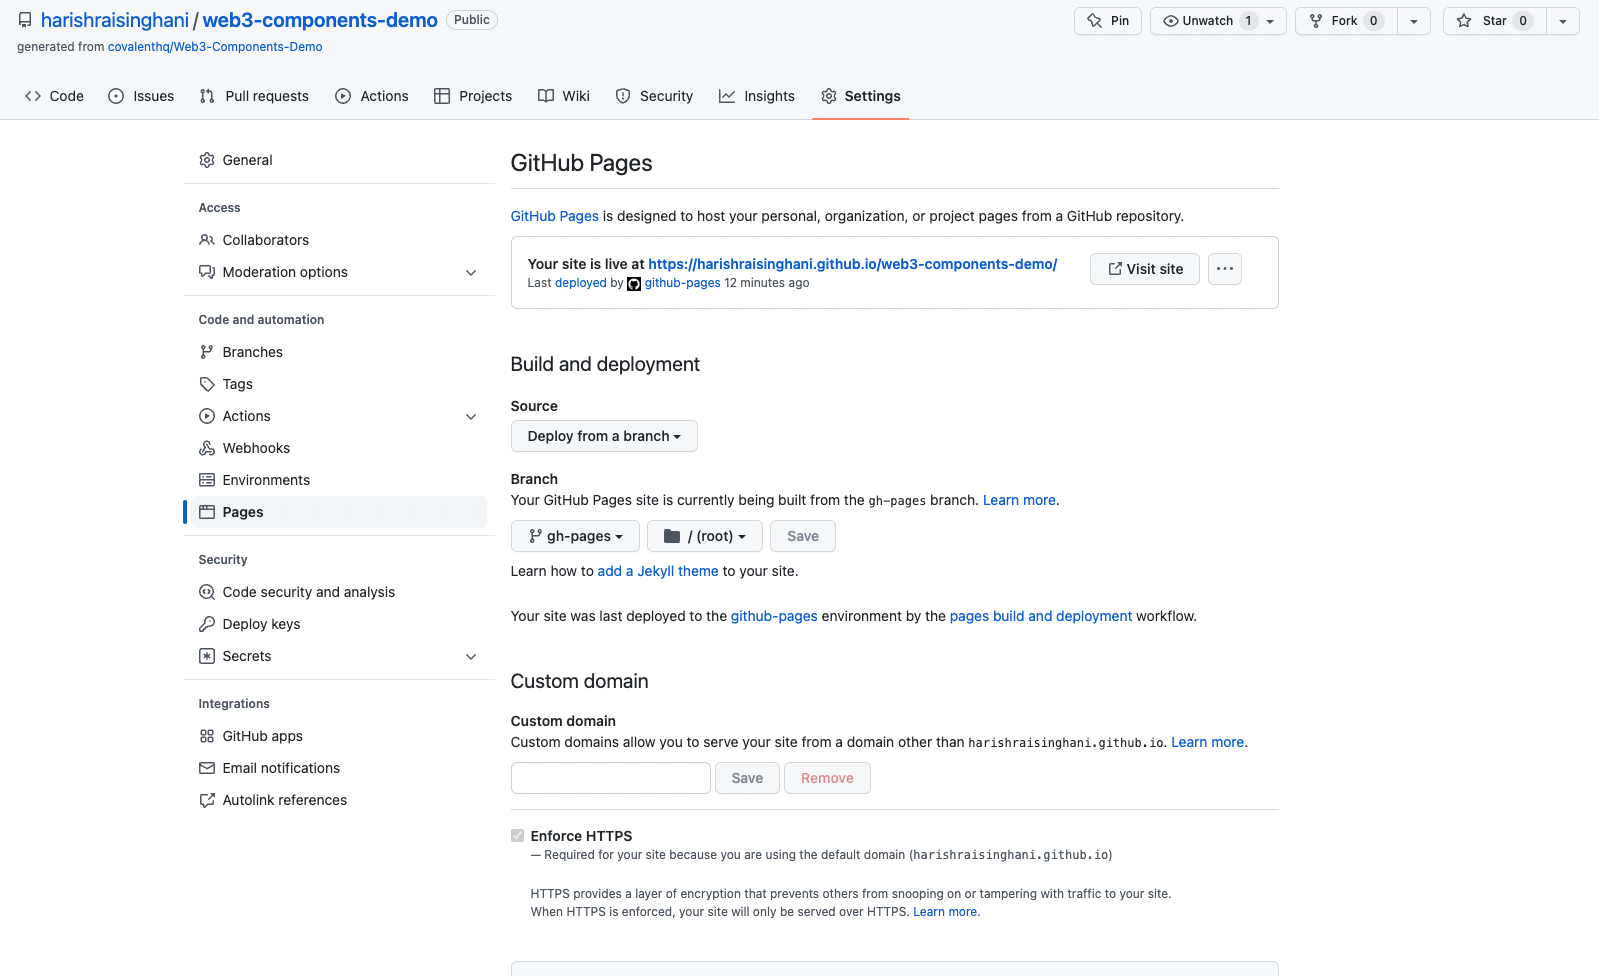Click the Security shield icon in top nav
1599x976 pixels.
pos(623,96)
